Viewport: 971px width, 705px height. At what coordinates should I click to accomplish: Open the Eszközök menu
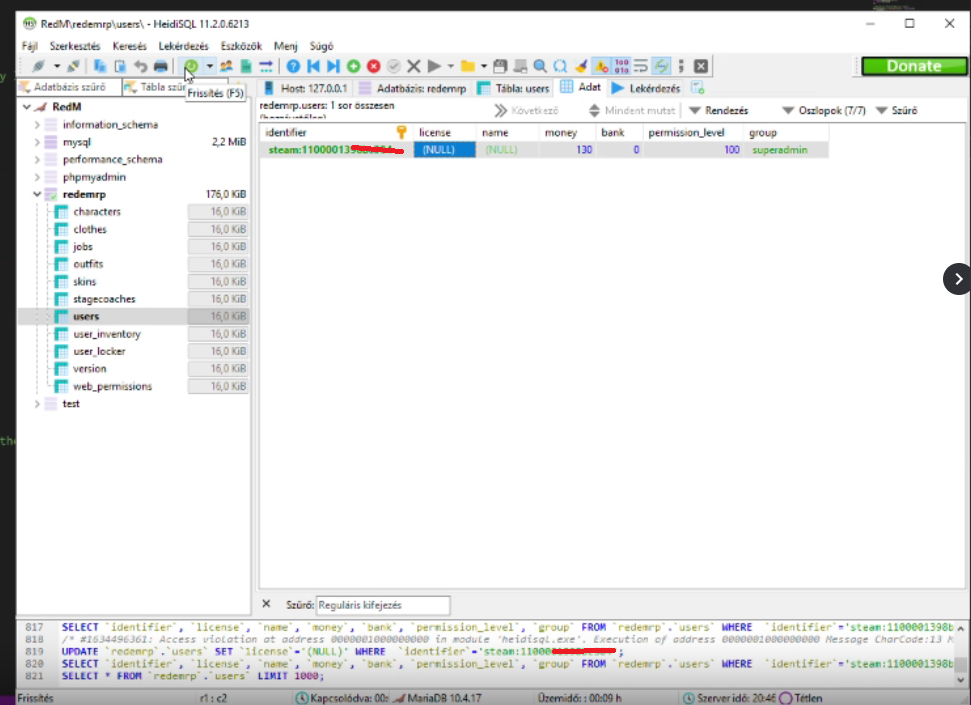click(241, 46)
